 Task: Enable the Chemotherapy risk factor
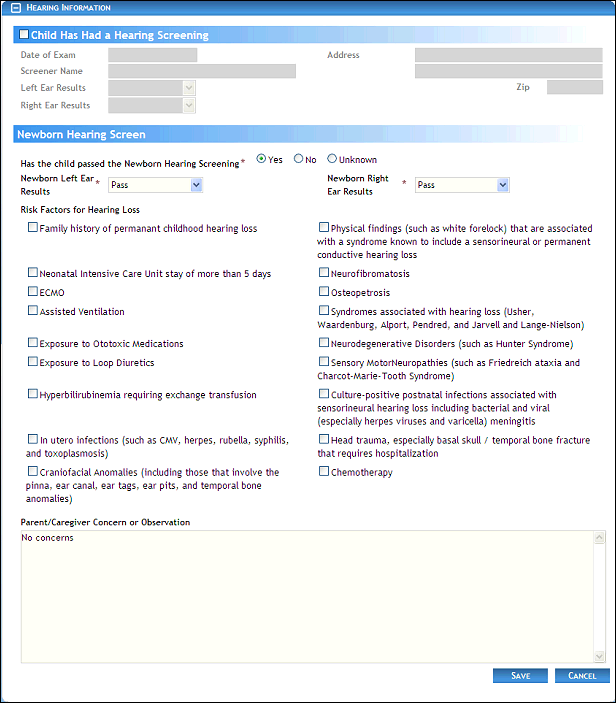324,471
